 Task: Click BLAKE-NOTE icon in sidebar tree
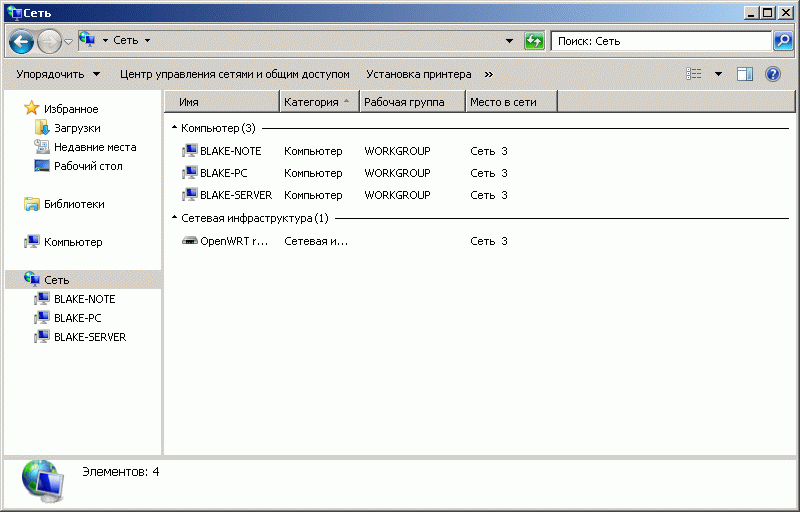point(42,298)
